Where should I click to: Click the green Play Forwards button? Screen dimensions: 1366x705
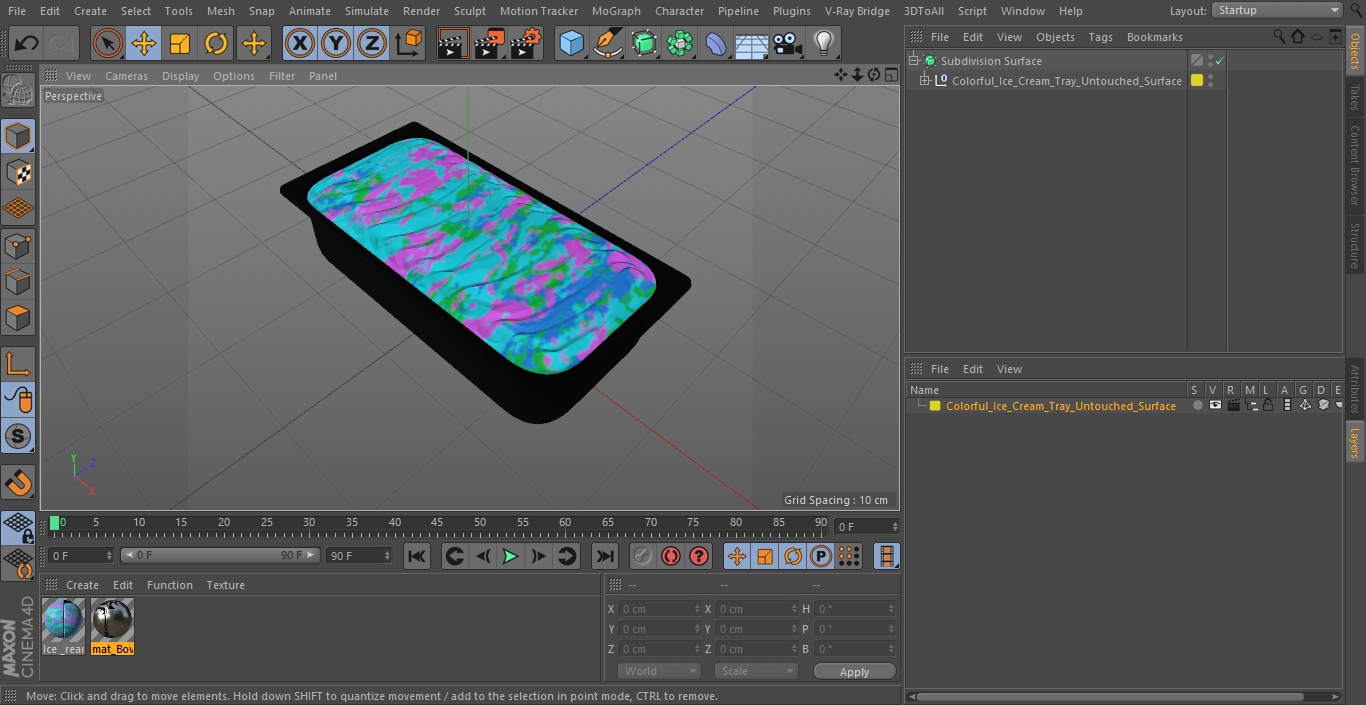point(510,556)
